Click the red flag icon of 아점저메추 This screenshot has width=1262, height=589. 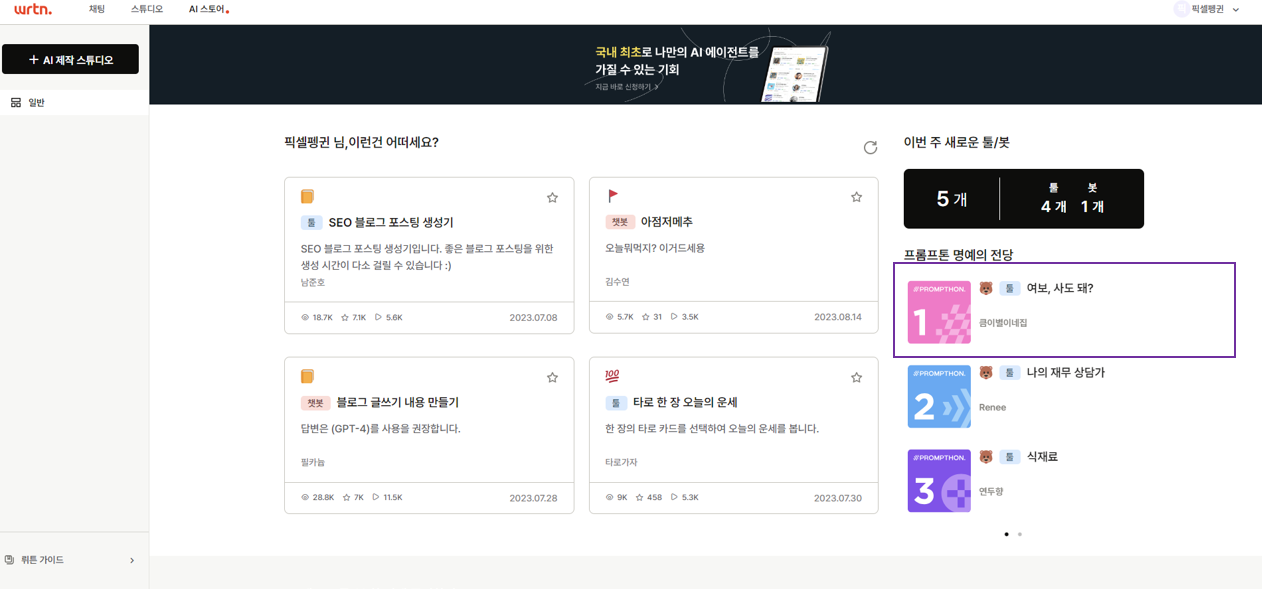click(x=612, y=196)
